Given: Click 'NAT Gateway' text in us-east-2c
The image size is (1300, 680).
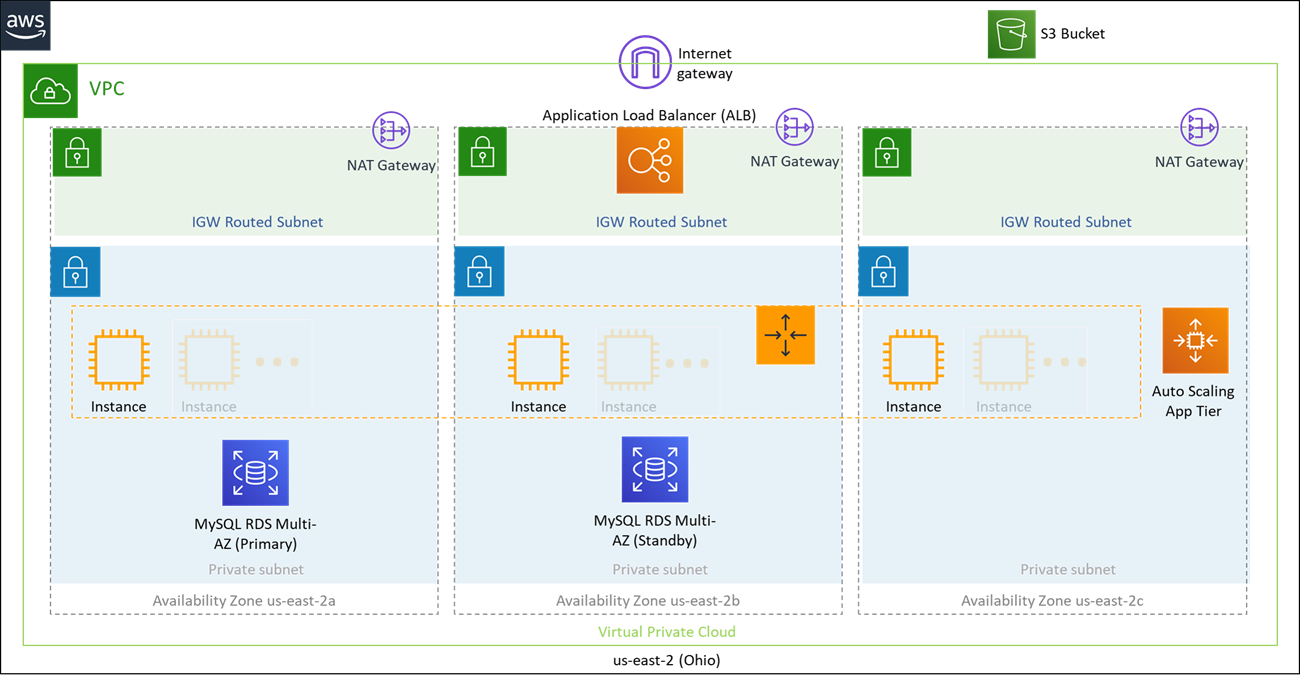Looking at the screenshot, I should click(1200, 162).
